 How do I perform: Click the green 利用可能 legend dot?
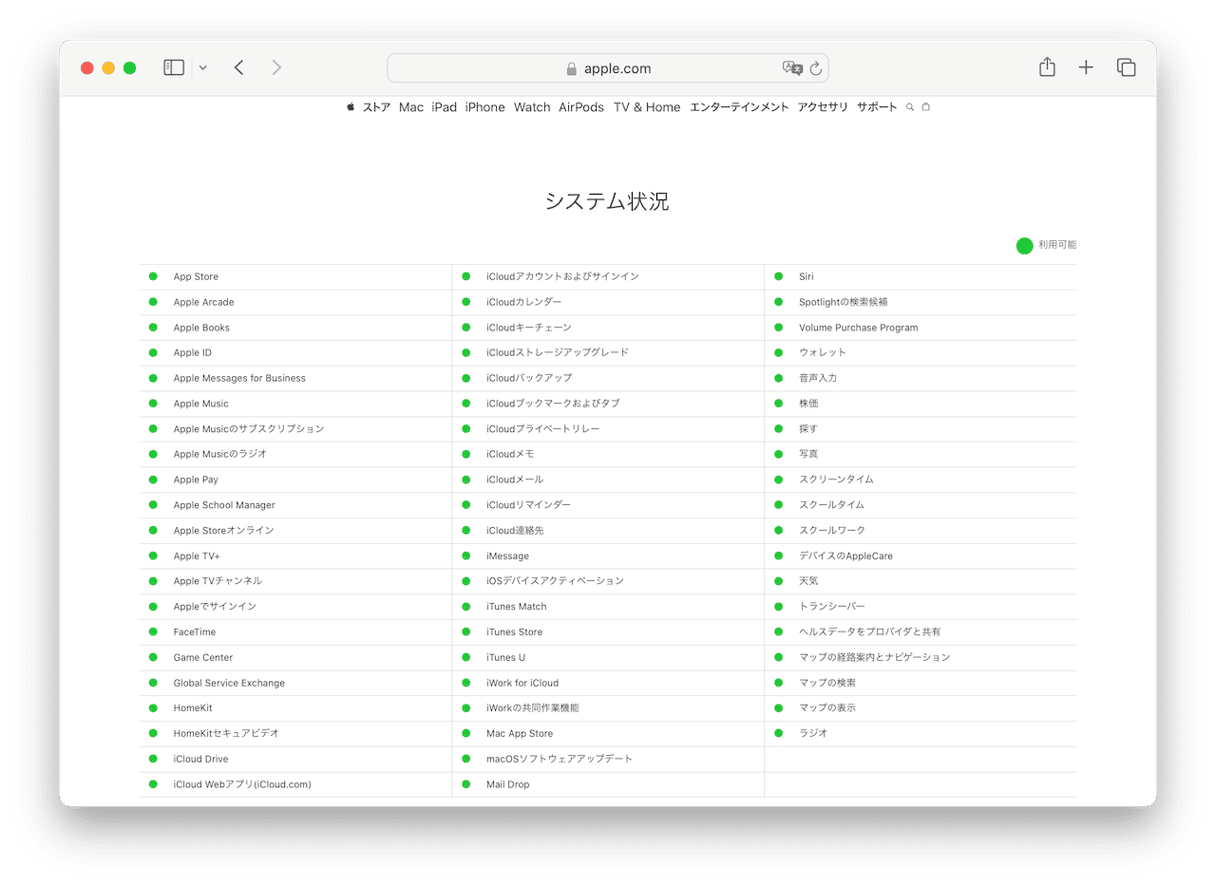(1024, 245)
